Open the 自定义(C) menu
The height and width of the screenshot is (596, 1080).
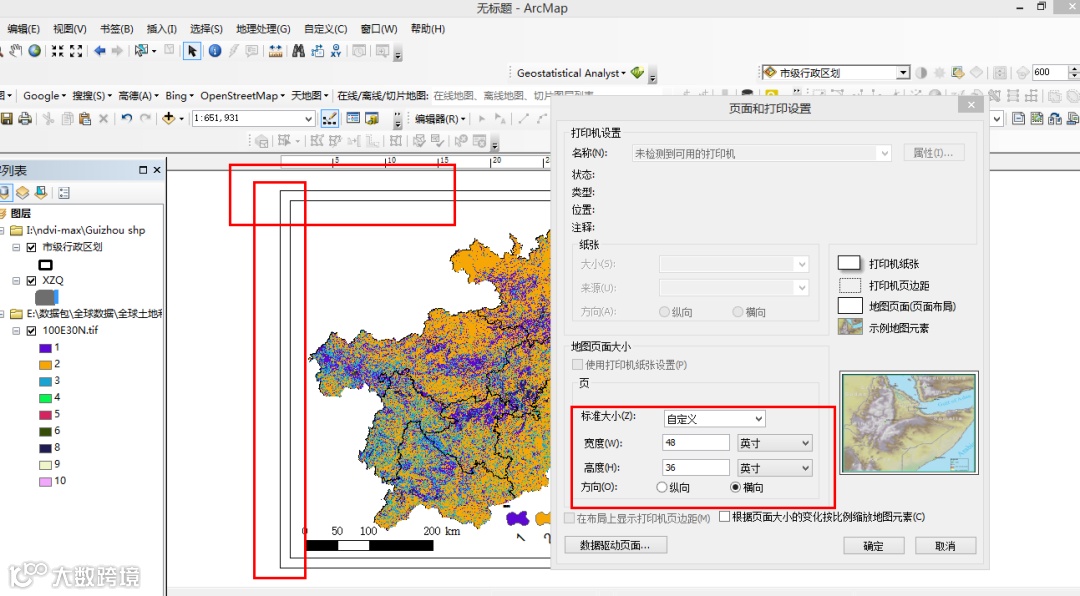(x=326, y=29)
